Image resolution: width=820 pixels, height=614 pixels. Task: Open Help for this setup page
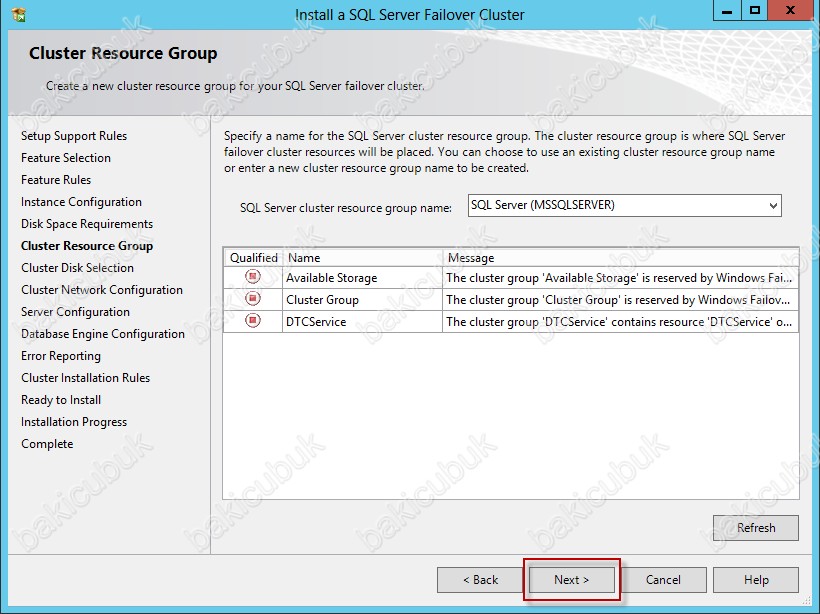point(756,580)
